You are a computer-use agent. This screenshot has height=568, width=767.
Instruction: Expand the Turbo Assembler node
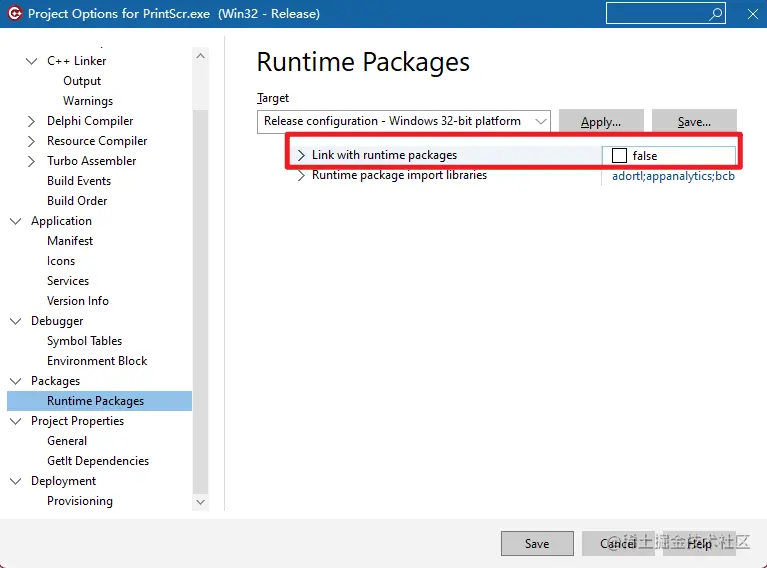click(x=32, y=161)
